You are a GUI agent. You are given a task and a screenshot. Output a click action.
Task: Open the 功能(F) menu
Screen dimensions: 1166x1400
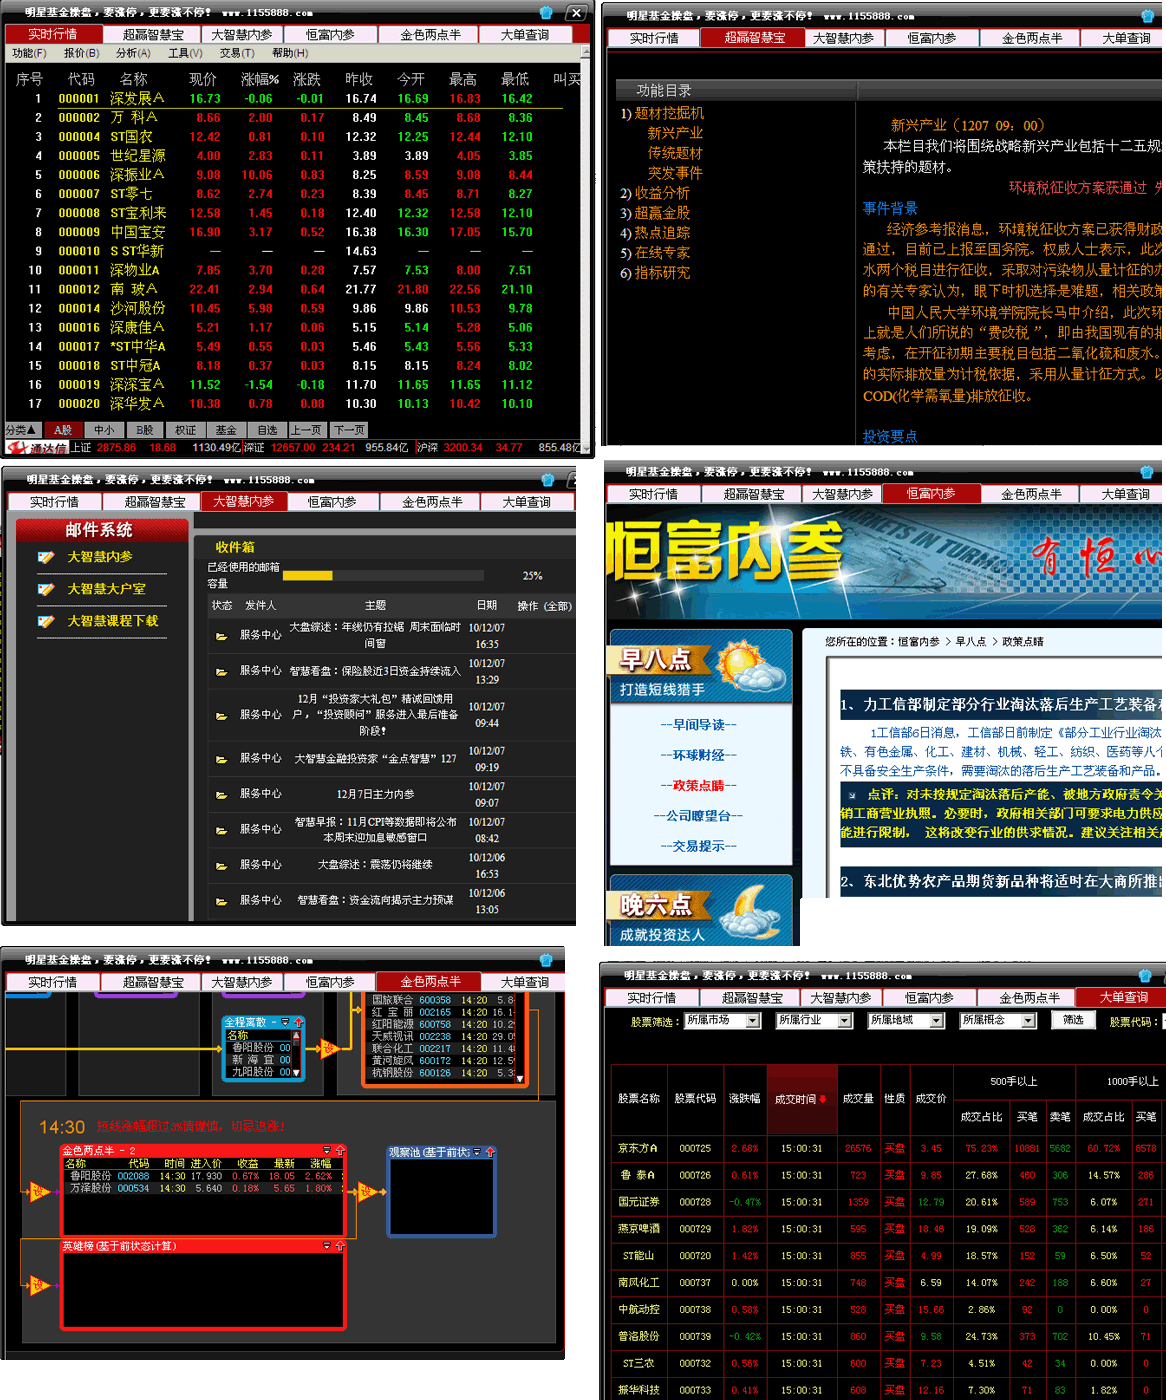click(x=29, y=53)
